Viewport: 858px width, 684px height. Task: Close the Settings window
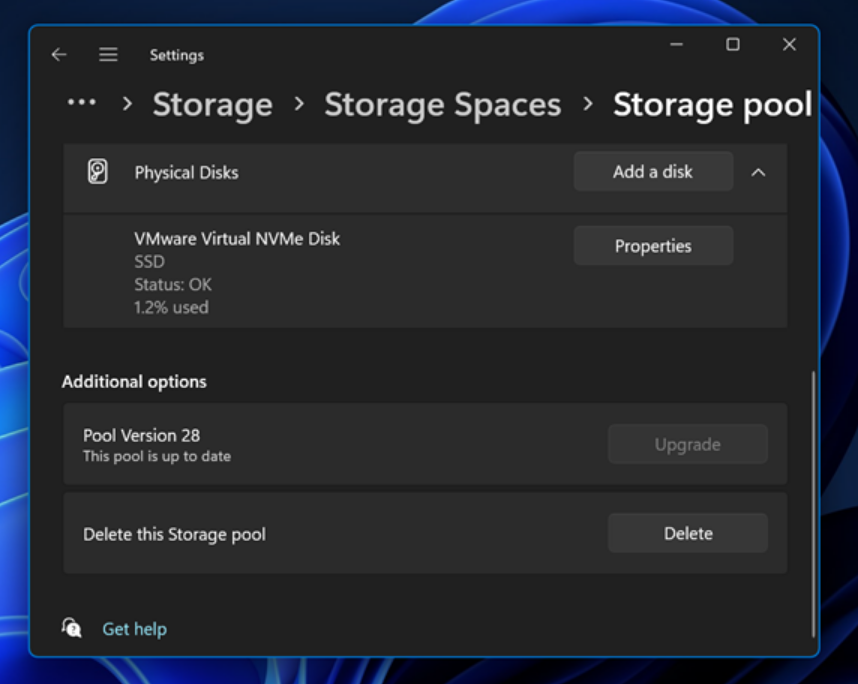pyautogui.click(x=789, y=44)
